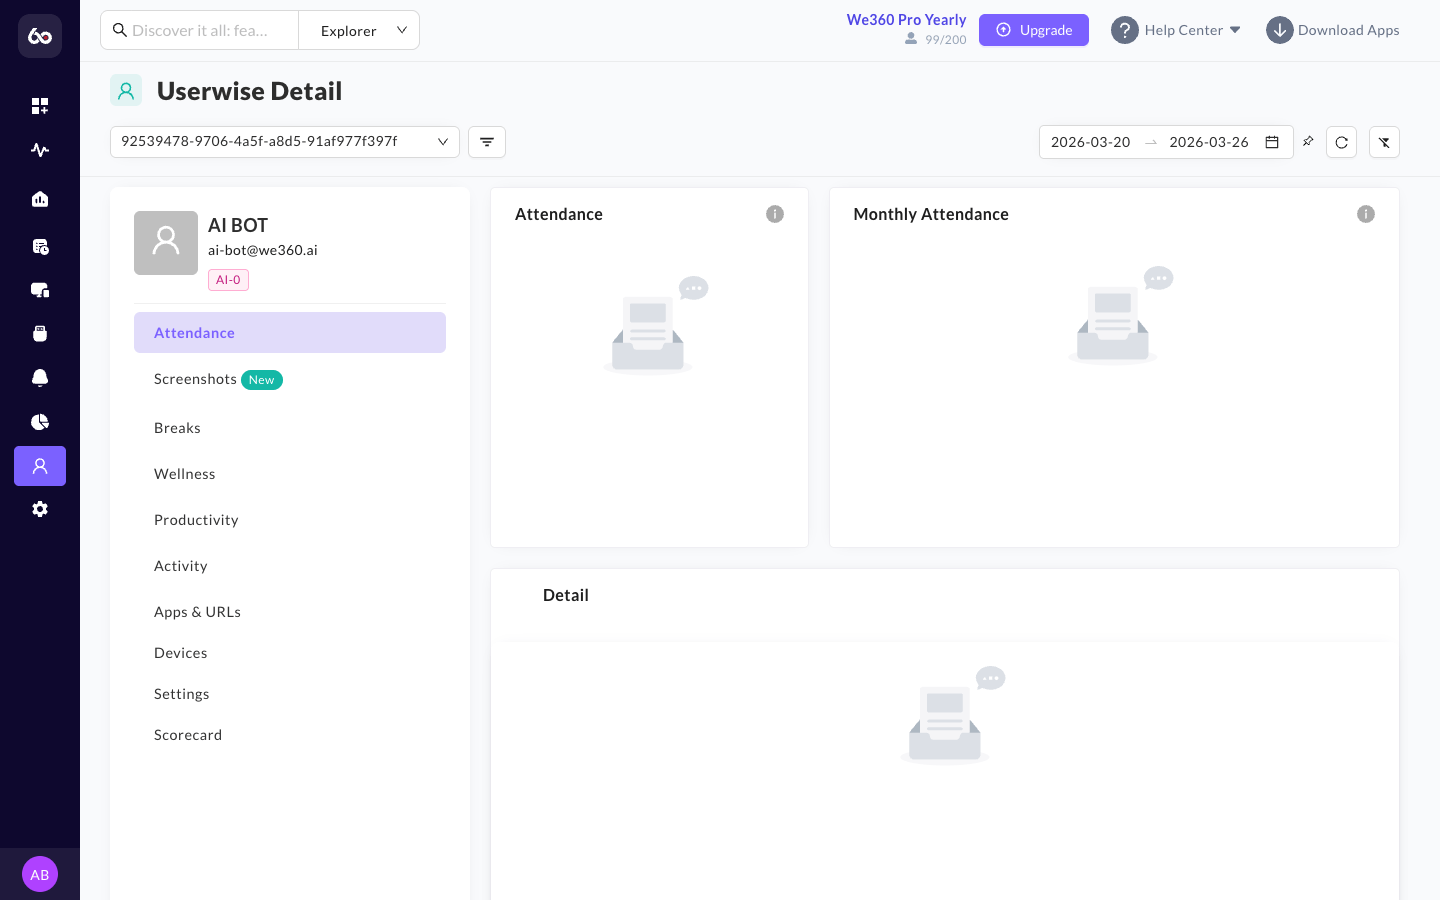Select the user detail sidebar icon
This screenshot has width=1440, height=900.
[40, 466]
